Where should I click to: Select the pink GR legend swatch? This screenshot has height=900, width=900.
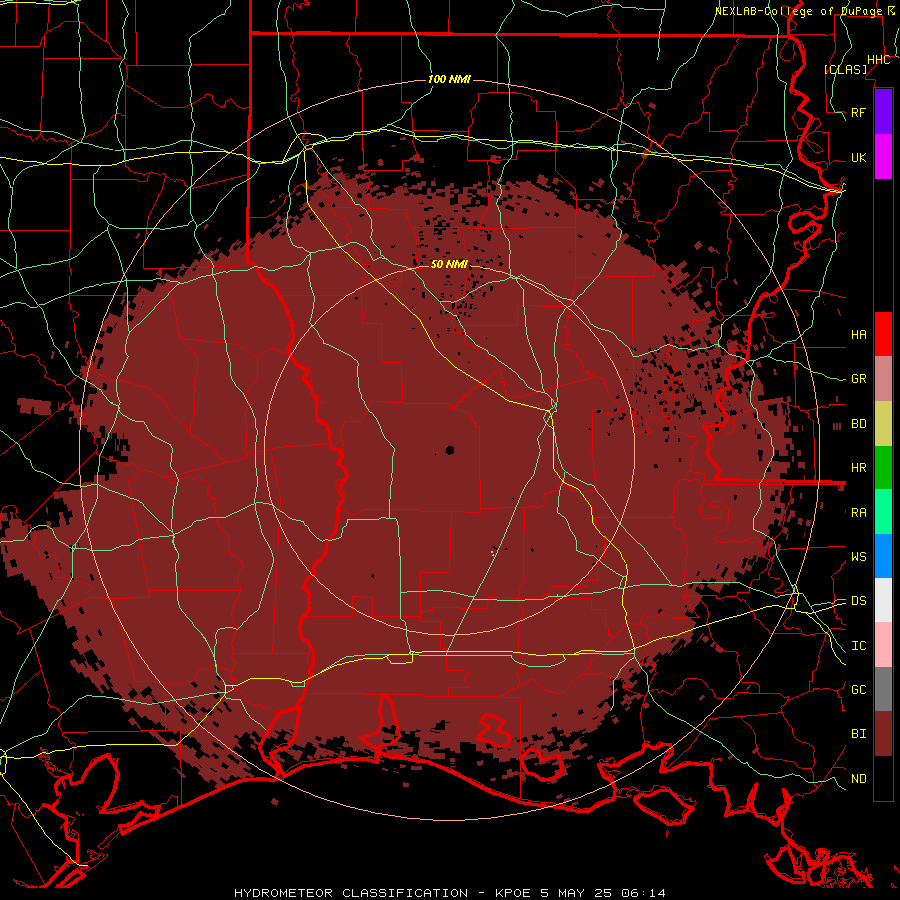pyautogui.click(x=883, y=379)
